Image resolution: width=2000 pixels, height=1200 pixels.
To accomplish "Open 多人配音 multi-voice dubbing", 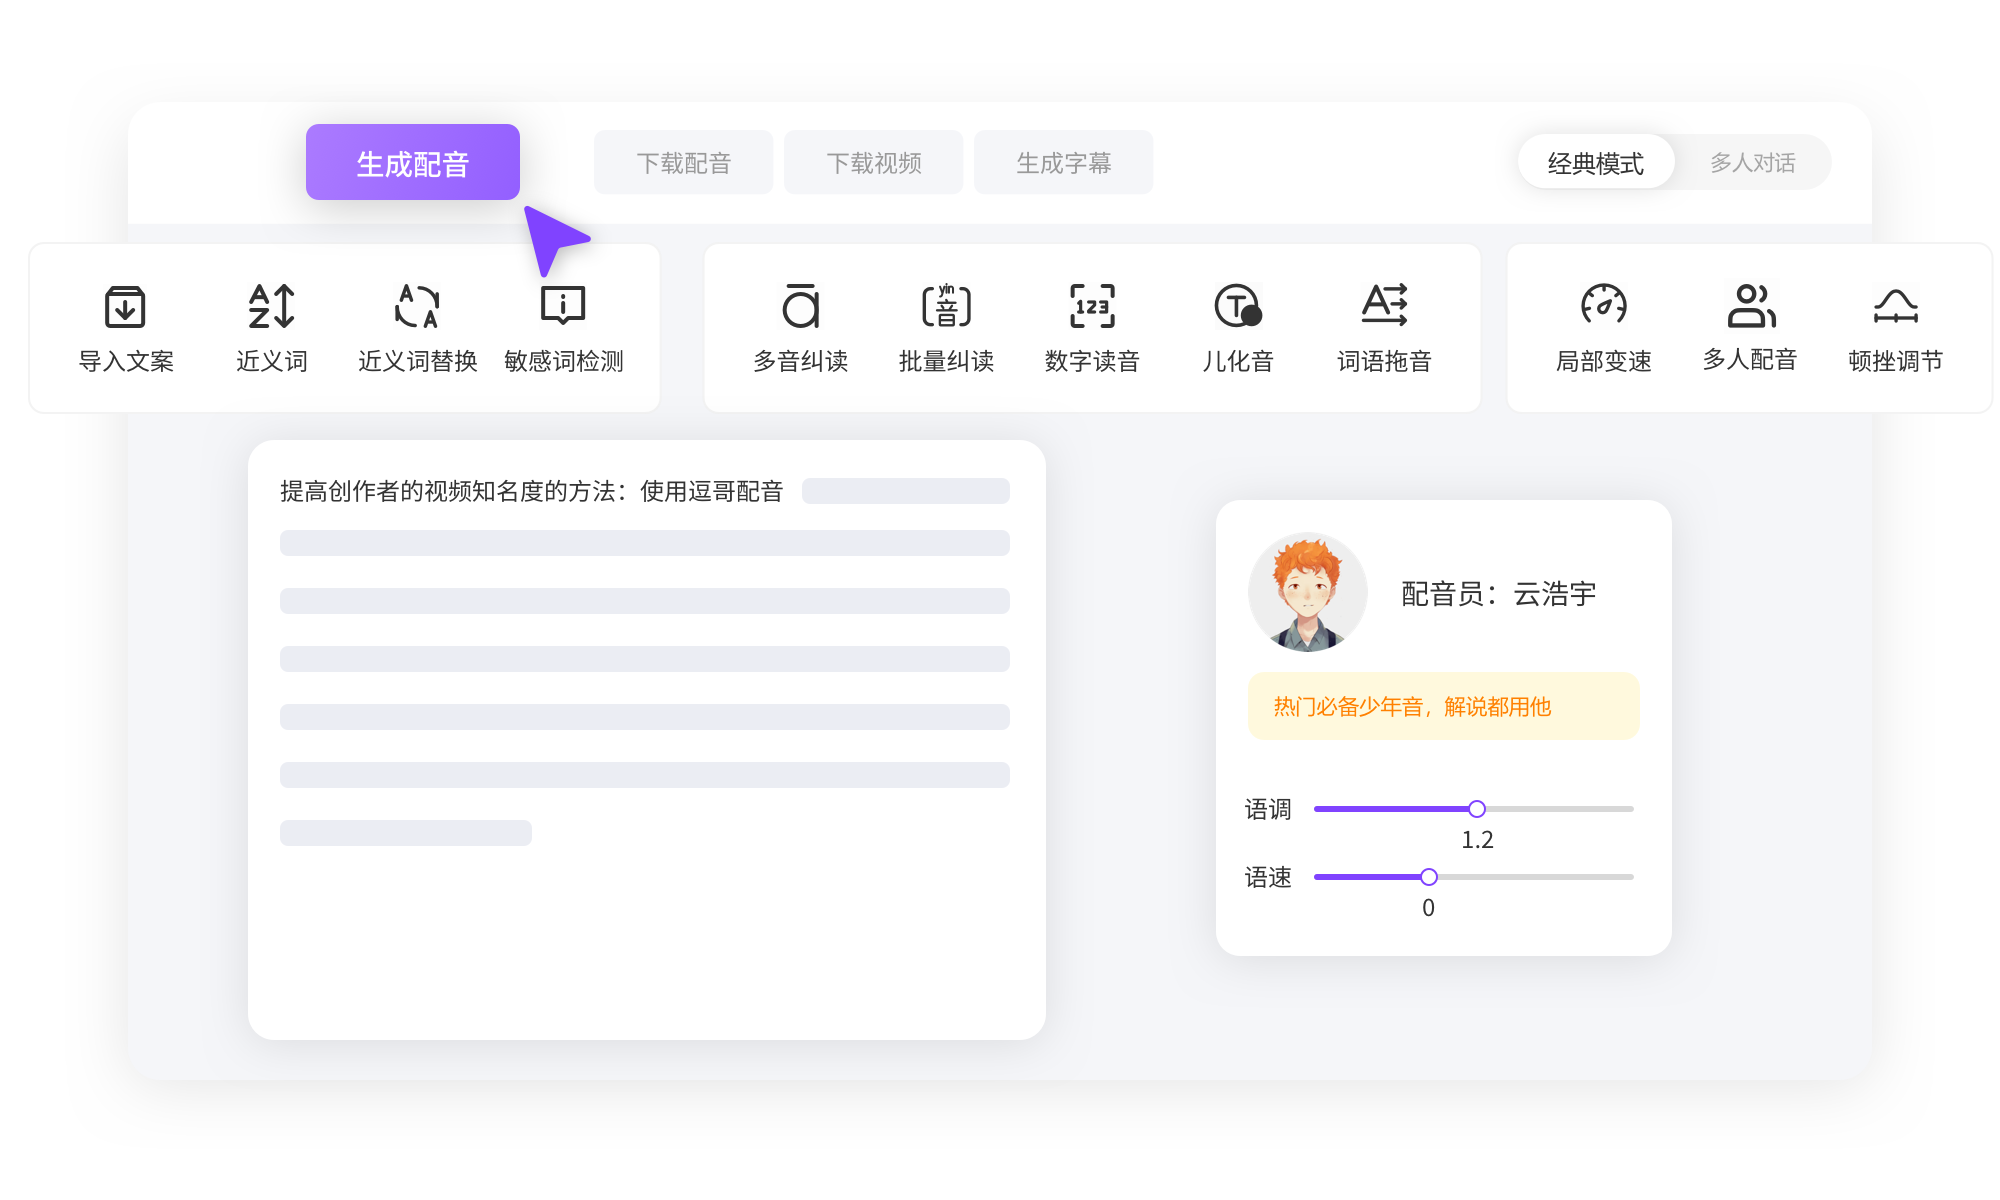I will 1749,327.
